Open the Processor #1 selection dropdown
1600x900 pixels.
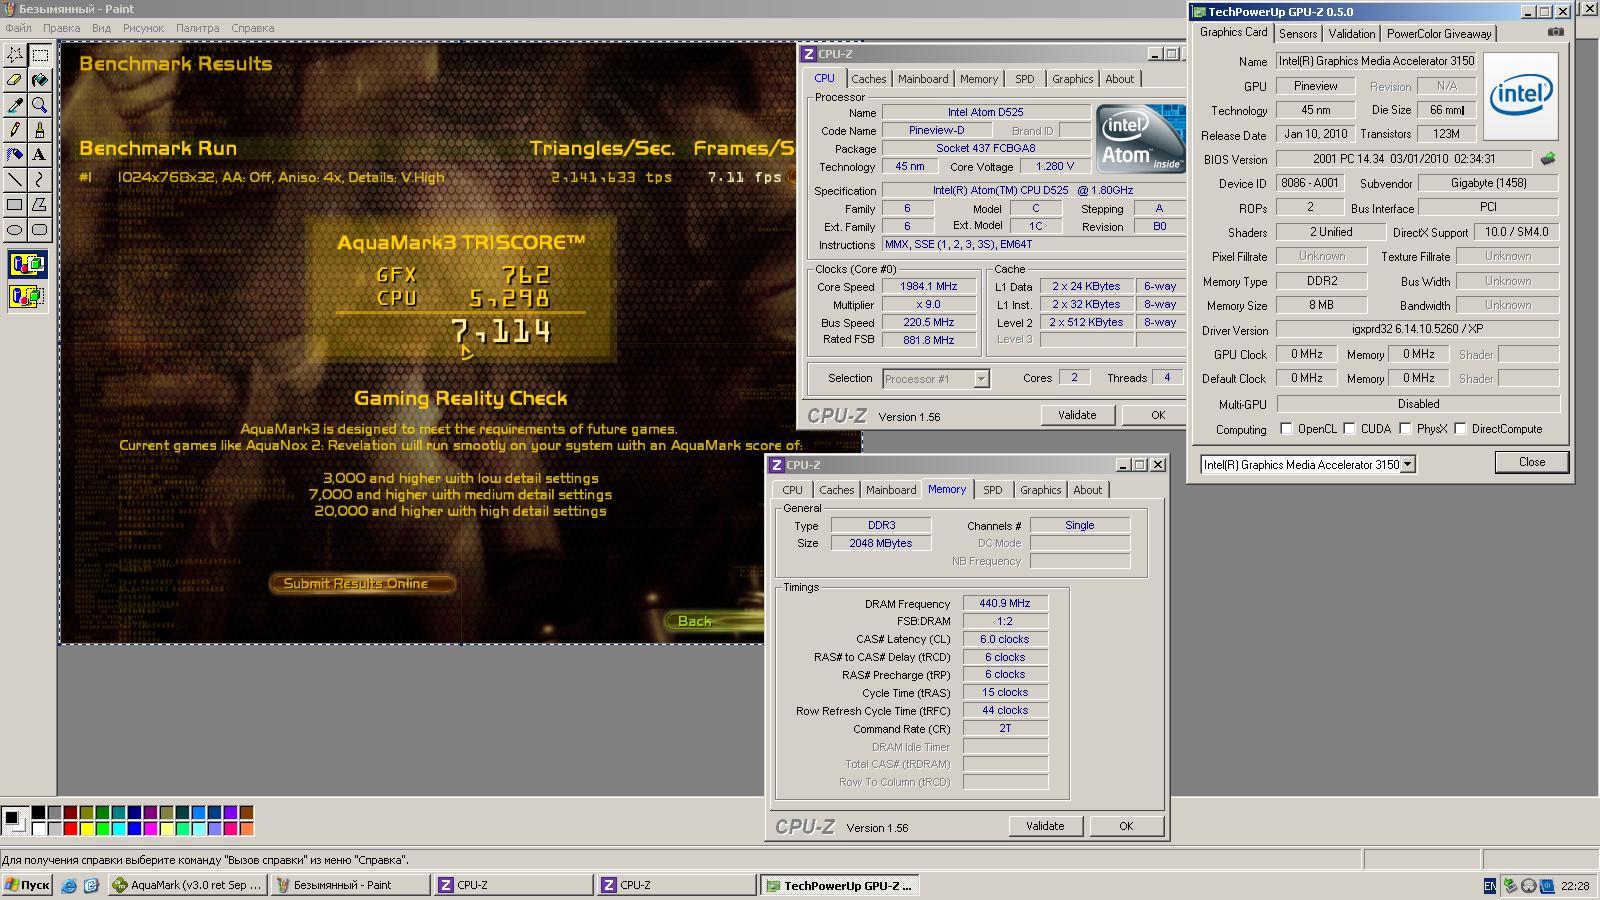pos(981,378)
